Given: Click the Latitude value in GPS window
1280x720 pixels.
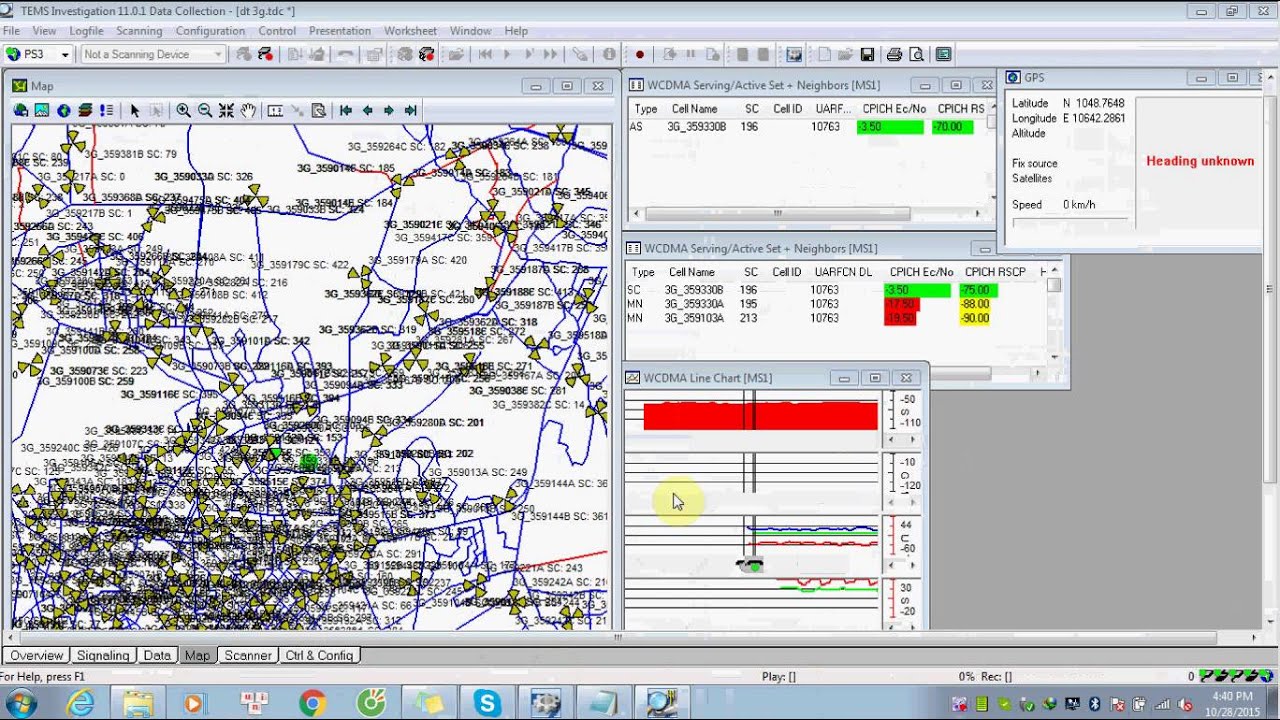Looking at the screenshot, I should (1094, 103).
